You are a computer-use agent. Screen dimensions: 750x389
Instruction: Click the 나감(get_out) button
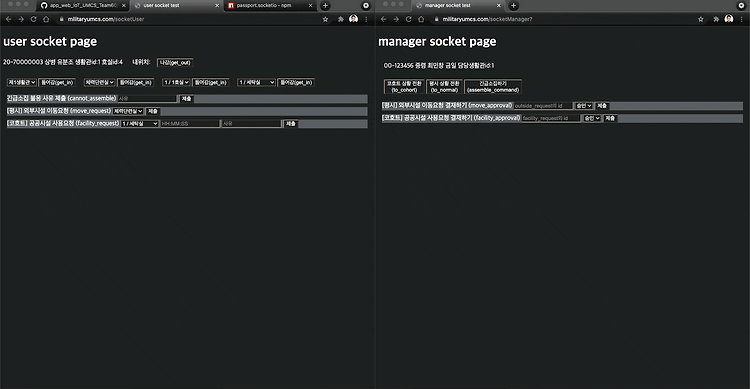pyautogui.click(x=175, y=63)
